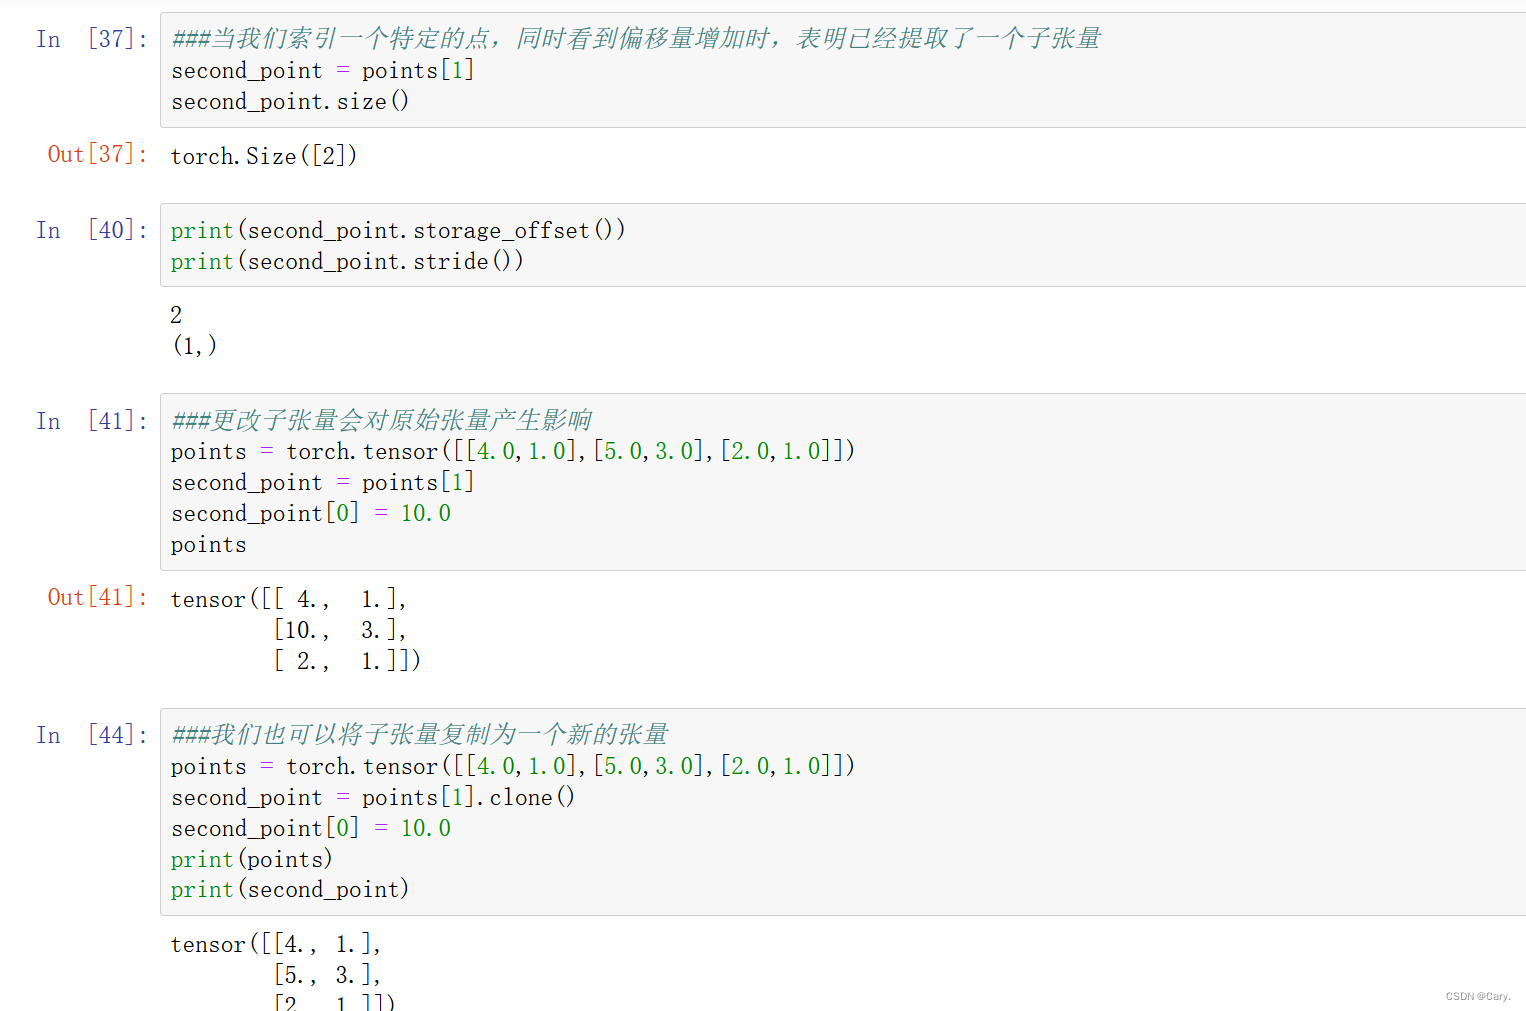Place cursor in second_point.size() line
The height and width of the screenshot is (1011, 1526).
click(x=288, y=101)
